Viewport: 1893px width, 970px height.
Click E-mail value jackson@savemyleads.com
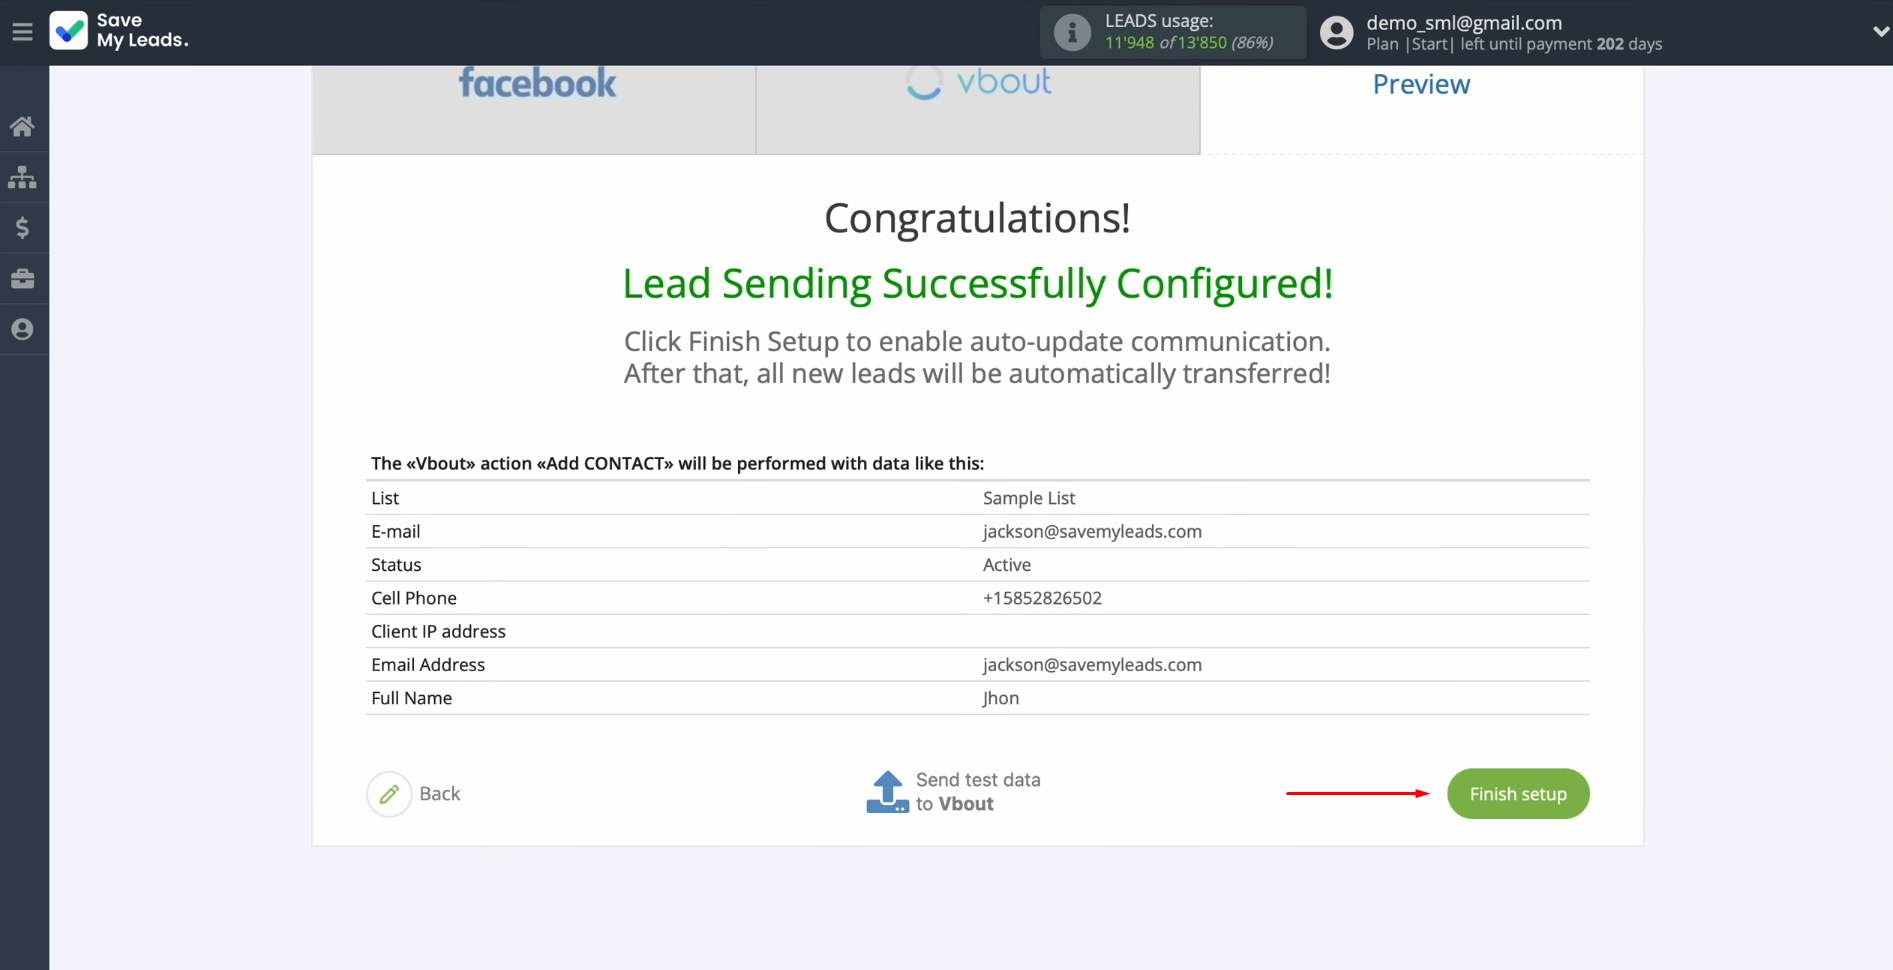[1092, 532]
